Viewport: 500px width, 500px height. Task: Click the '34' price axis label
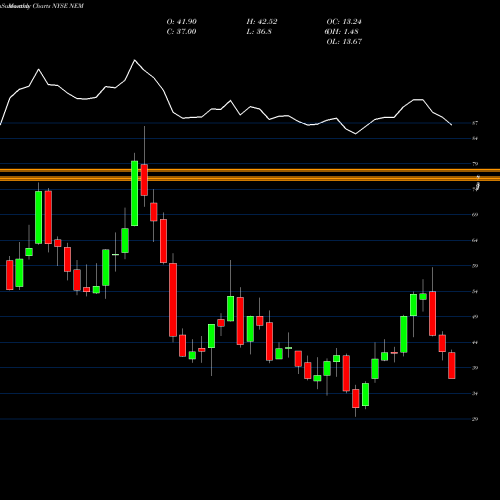click(x=475, y=394)
